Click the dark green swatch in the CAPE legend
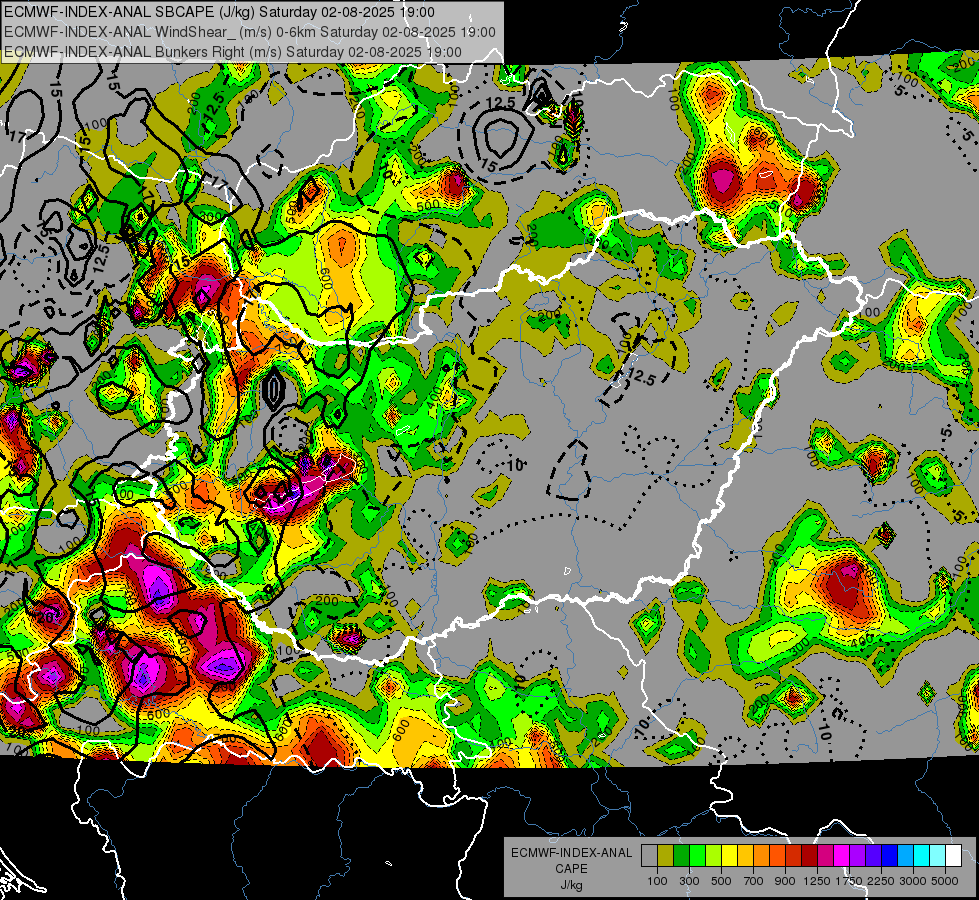979x900 pixels. point(681,856)
